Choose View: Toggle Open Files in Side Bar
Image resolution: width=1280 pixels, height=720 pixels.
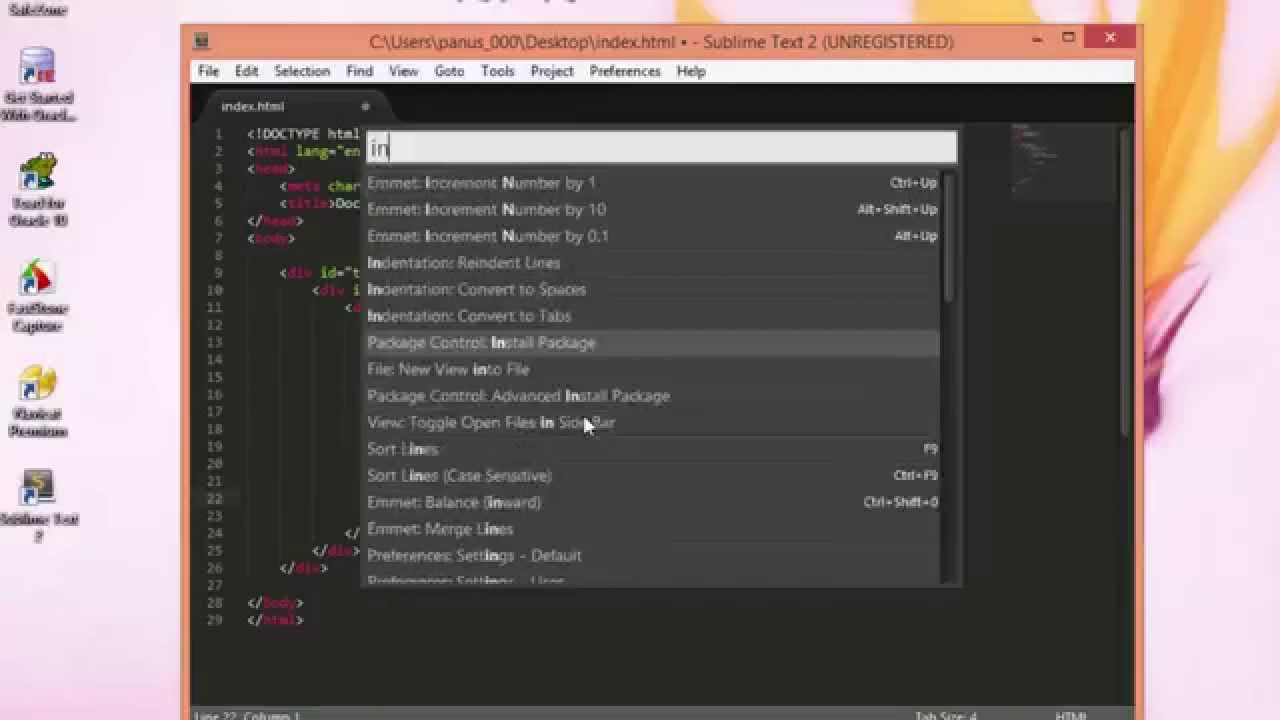point(652,422)
